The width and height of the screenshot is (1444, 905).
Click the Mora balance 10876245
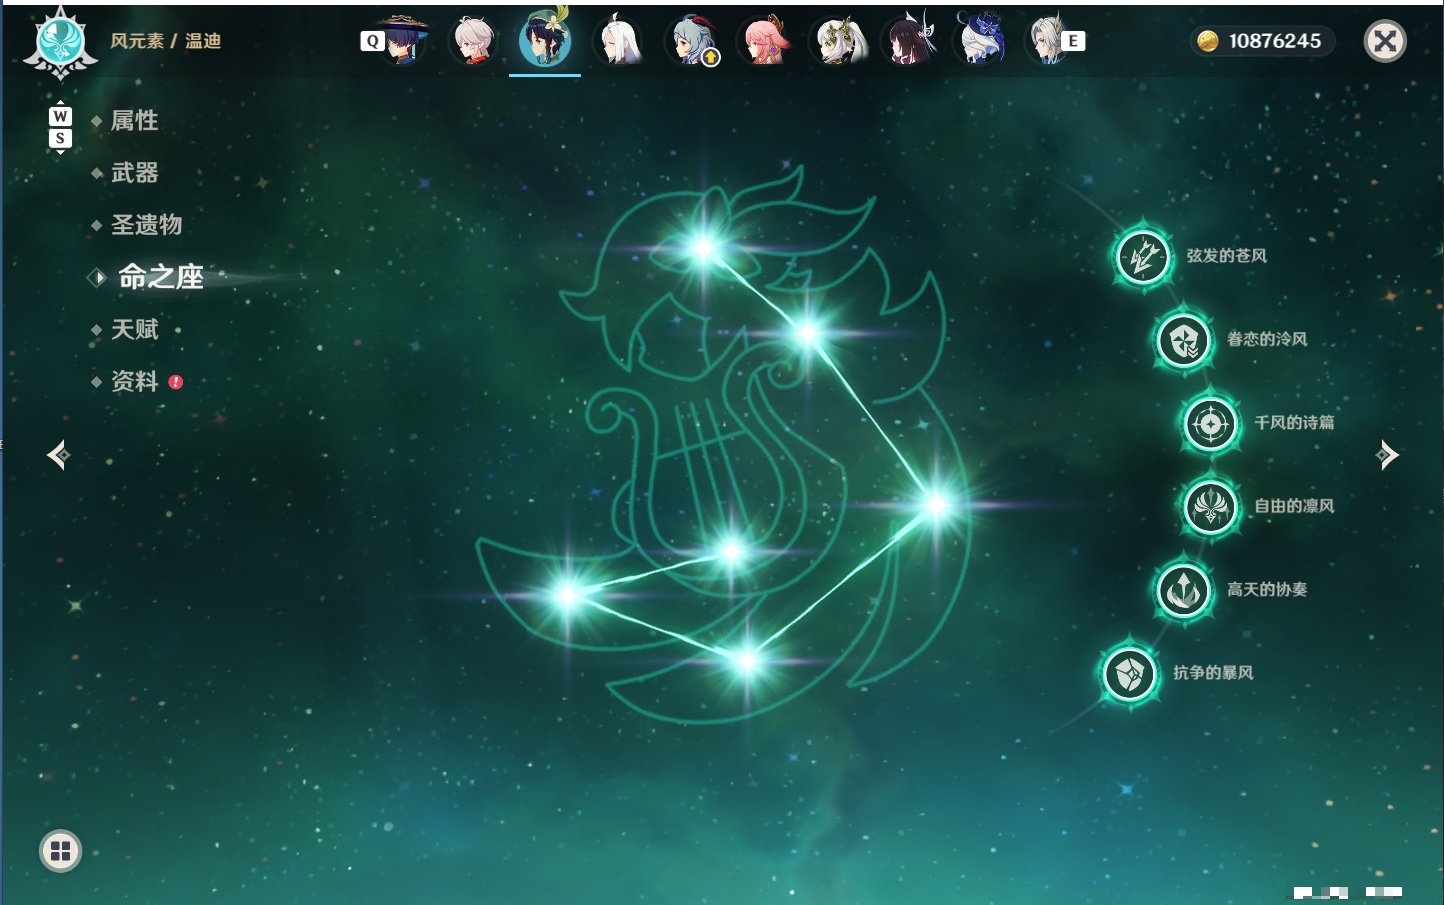[1263, 41]
